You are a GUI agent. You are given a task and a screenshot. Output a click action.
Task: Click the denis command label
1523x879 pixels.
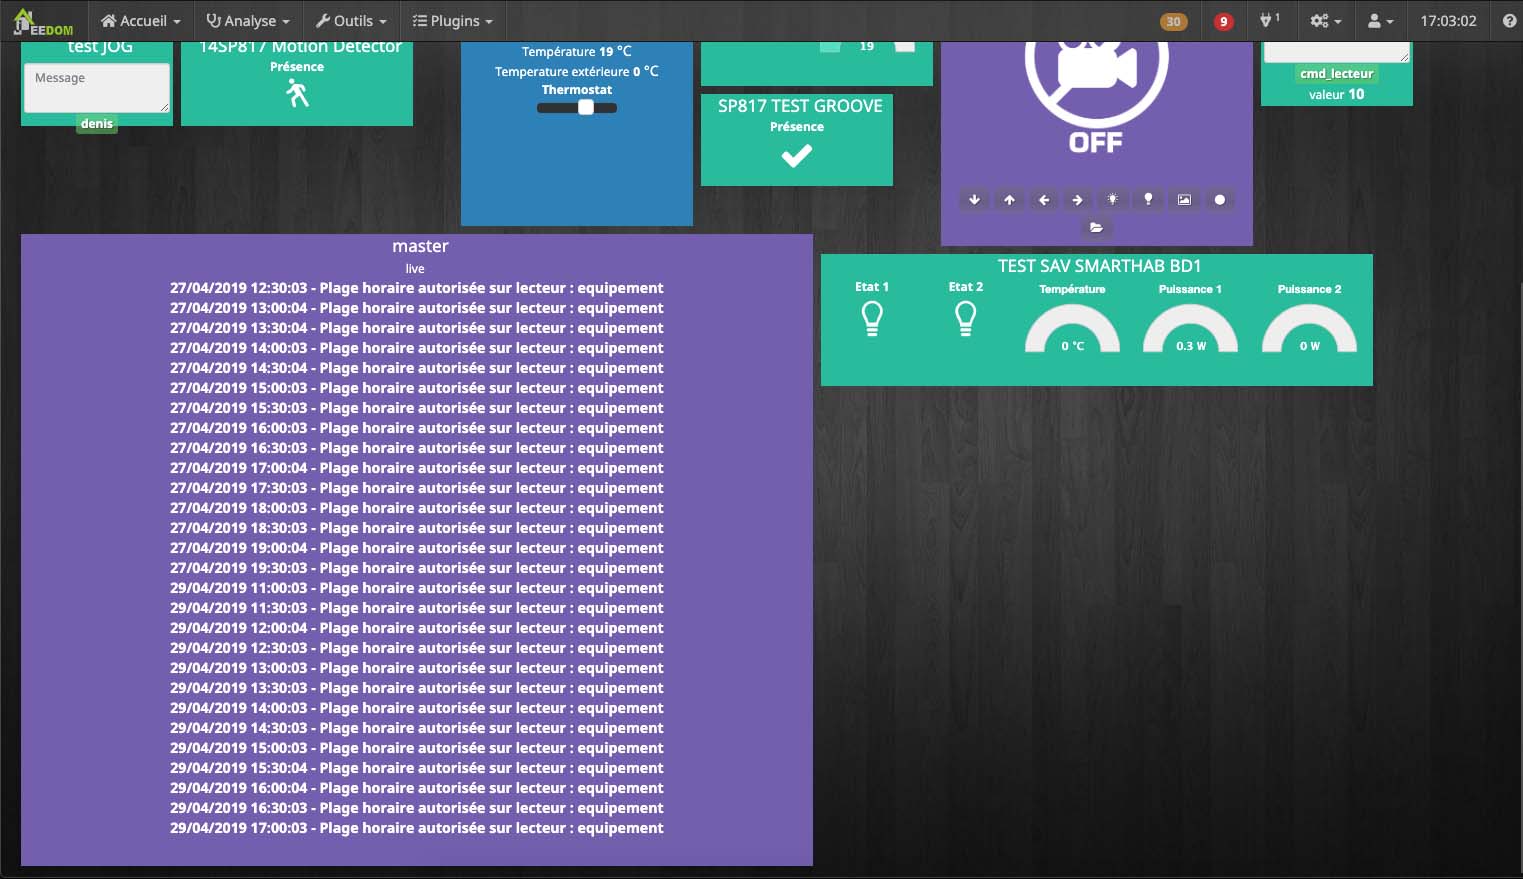click(97, 124)
